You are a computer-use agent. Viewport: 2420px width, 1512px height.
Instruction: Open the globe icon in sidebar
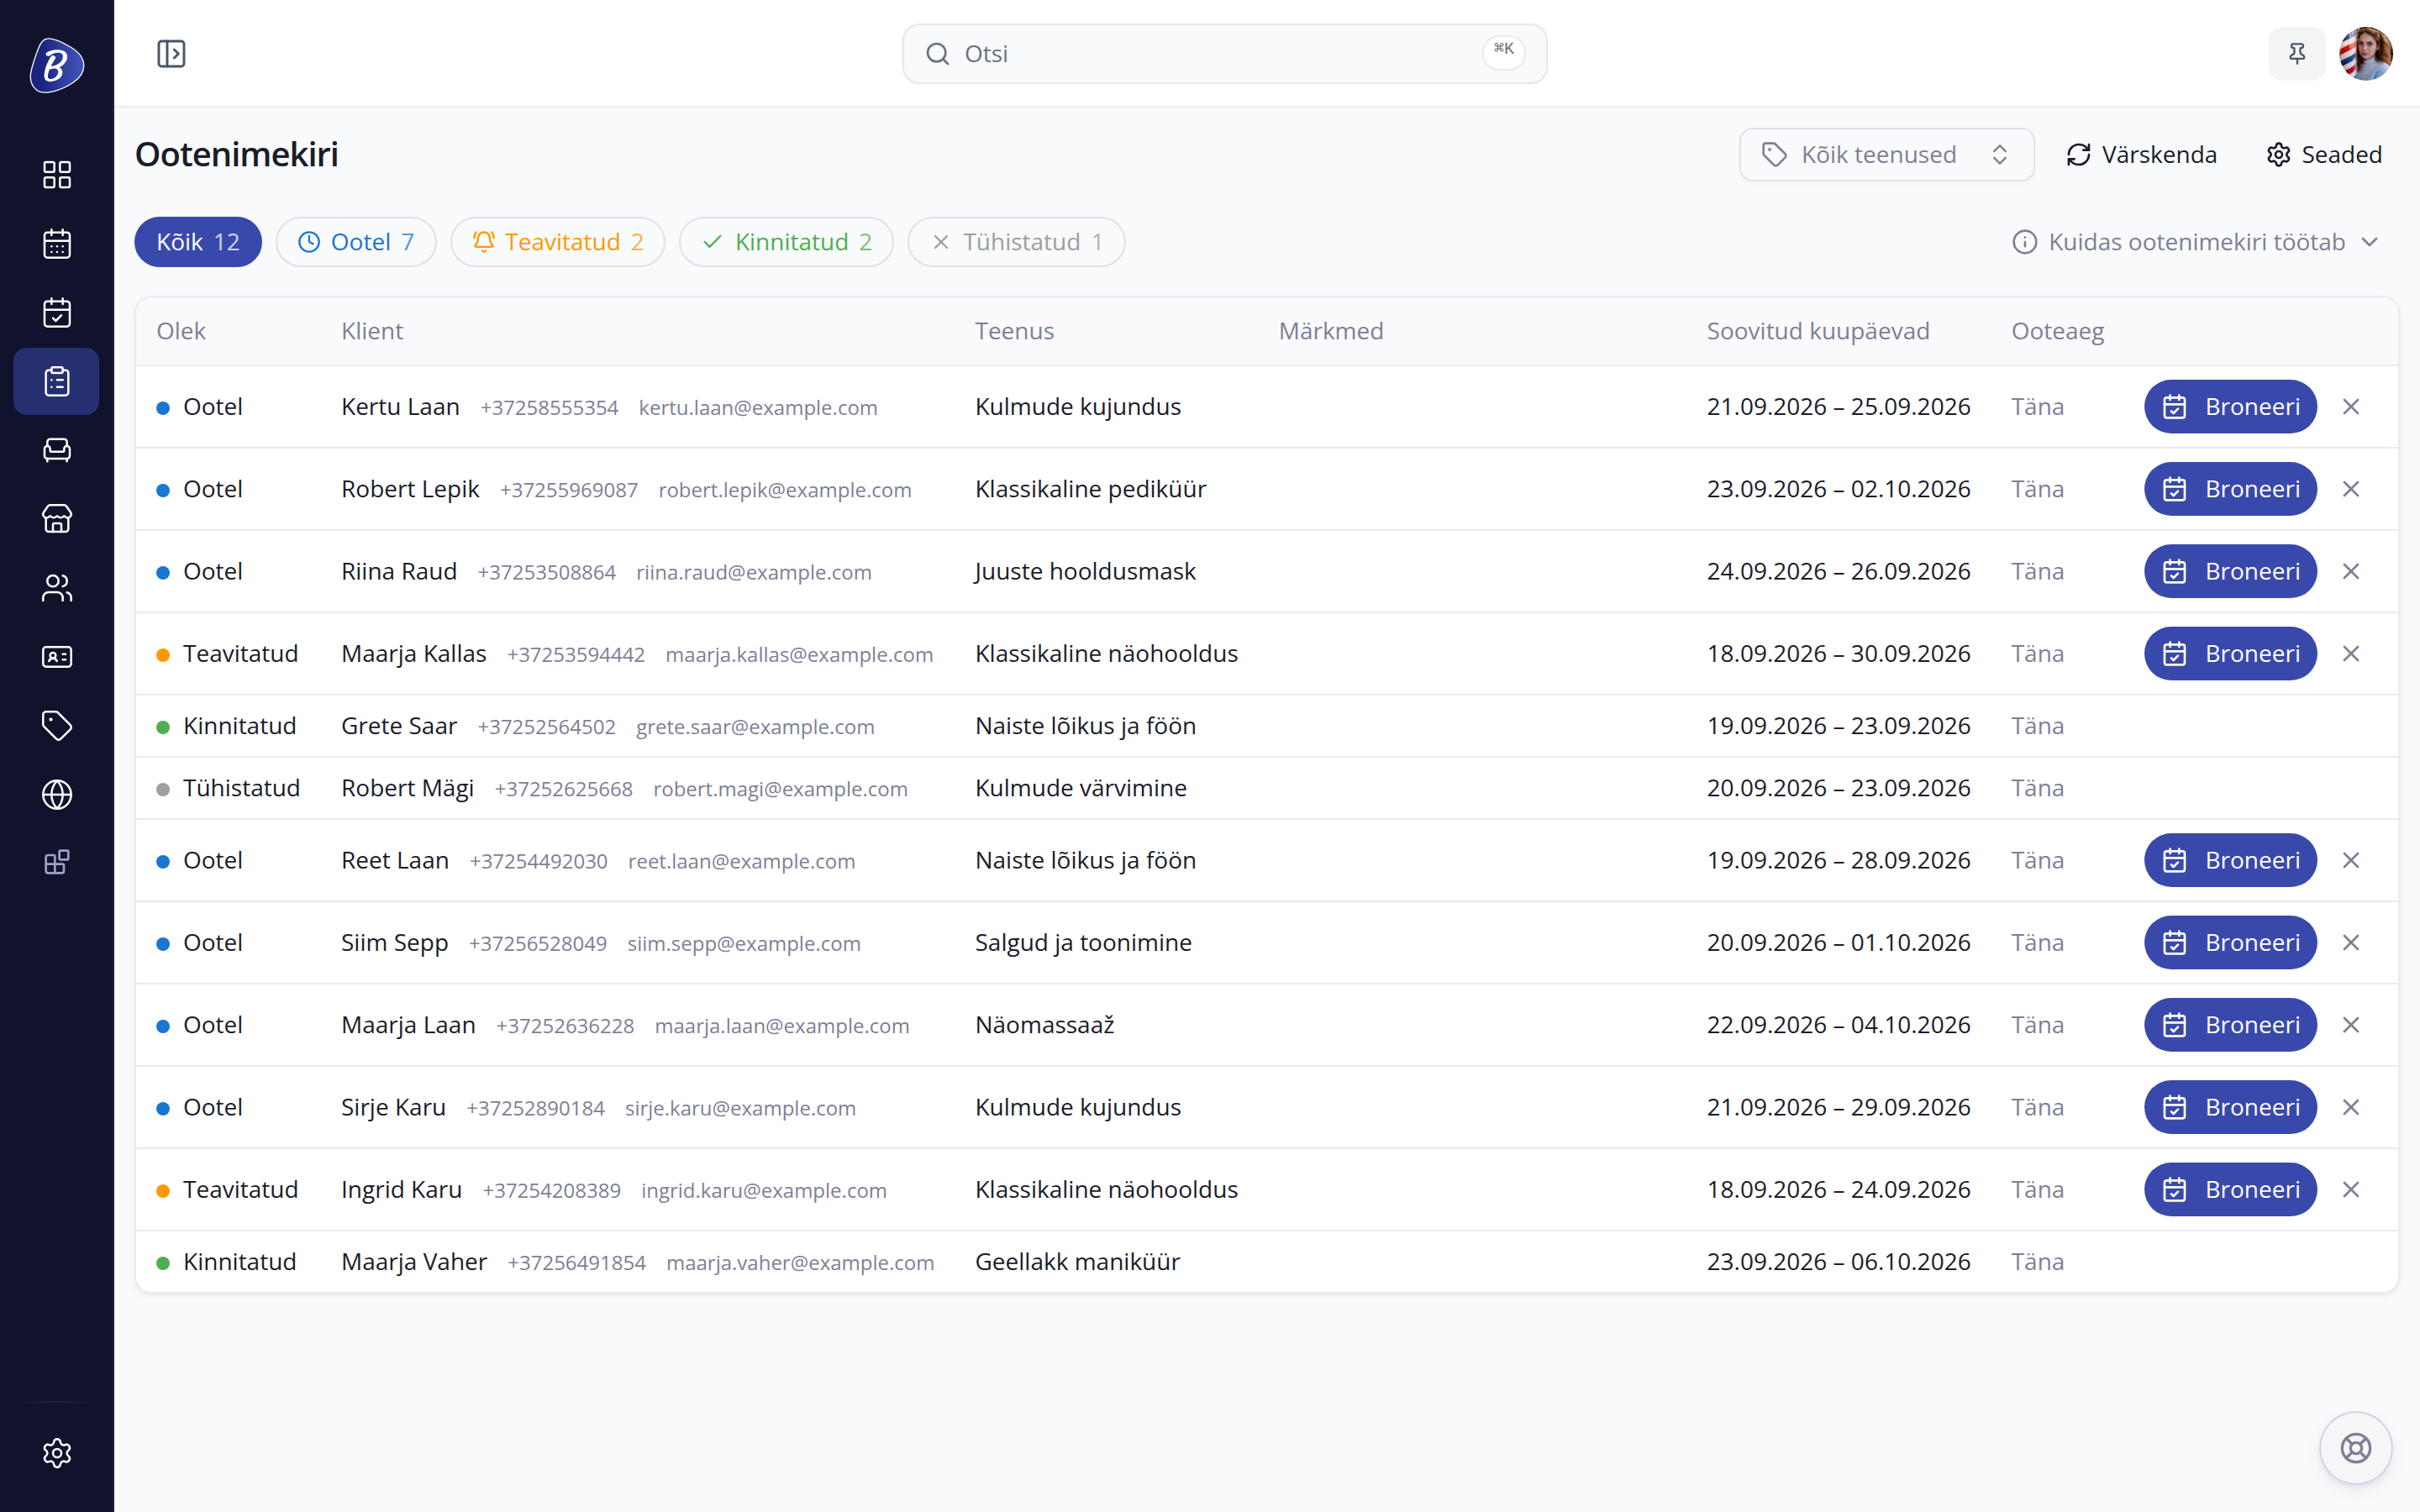(57, 794)
